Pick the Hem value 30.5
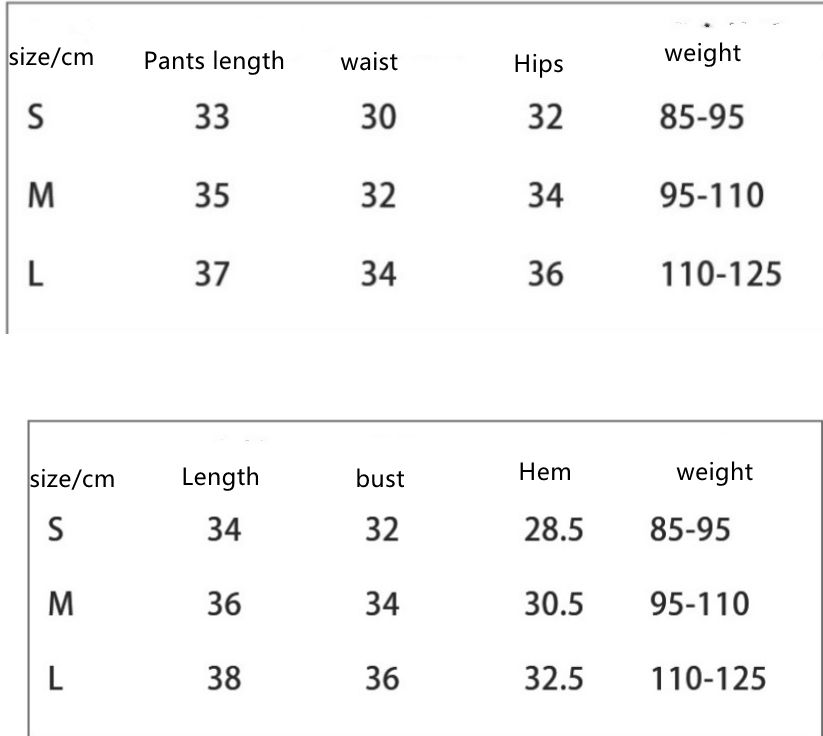The height and width of the screenshot is (736, 823). pyautogui.click(x=553, y=604)
